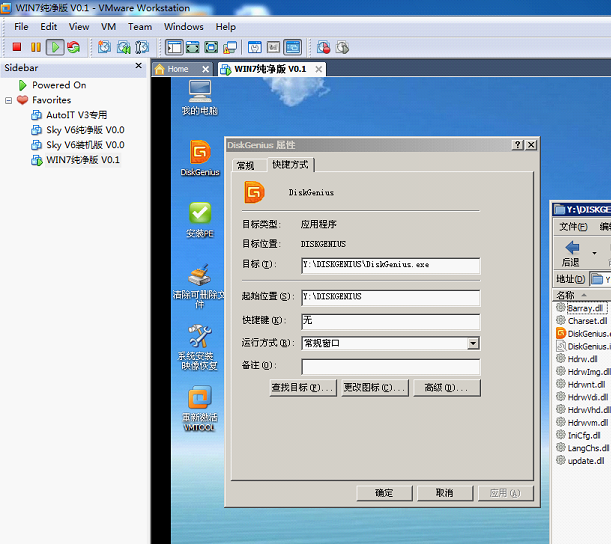Click the Appliance View toolbar icon
Screen dimensions: 611x545
tap(274, 47)
